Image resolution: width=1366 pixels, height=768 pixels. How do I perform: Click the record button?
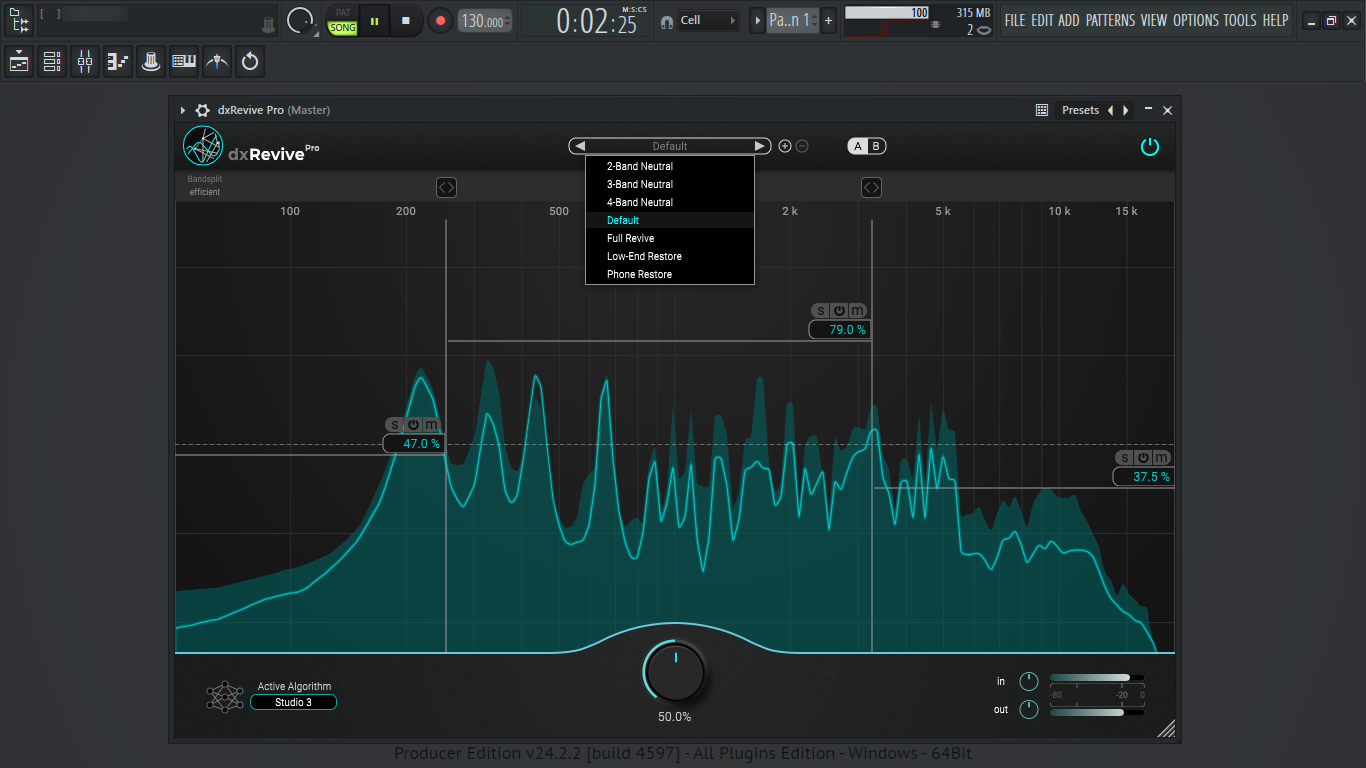439,20
